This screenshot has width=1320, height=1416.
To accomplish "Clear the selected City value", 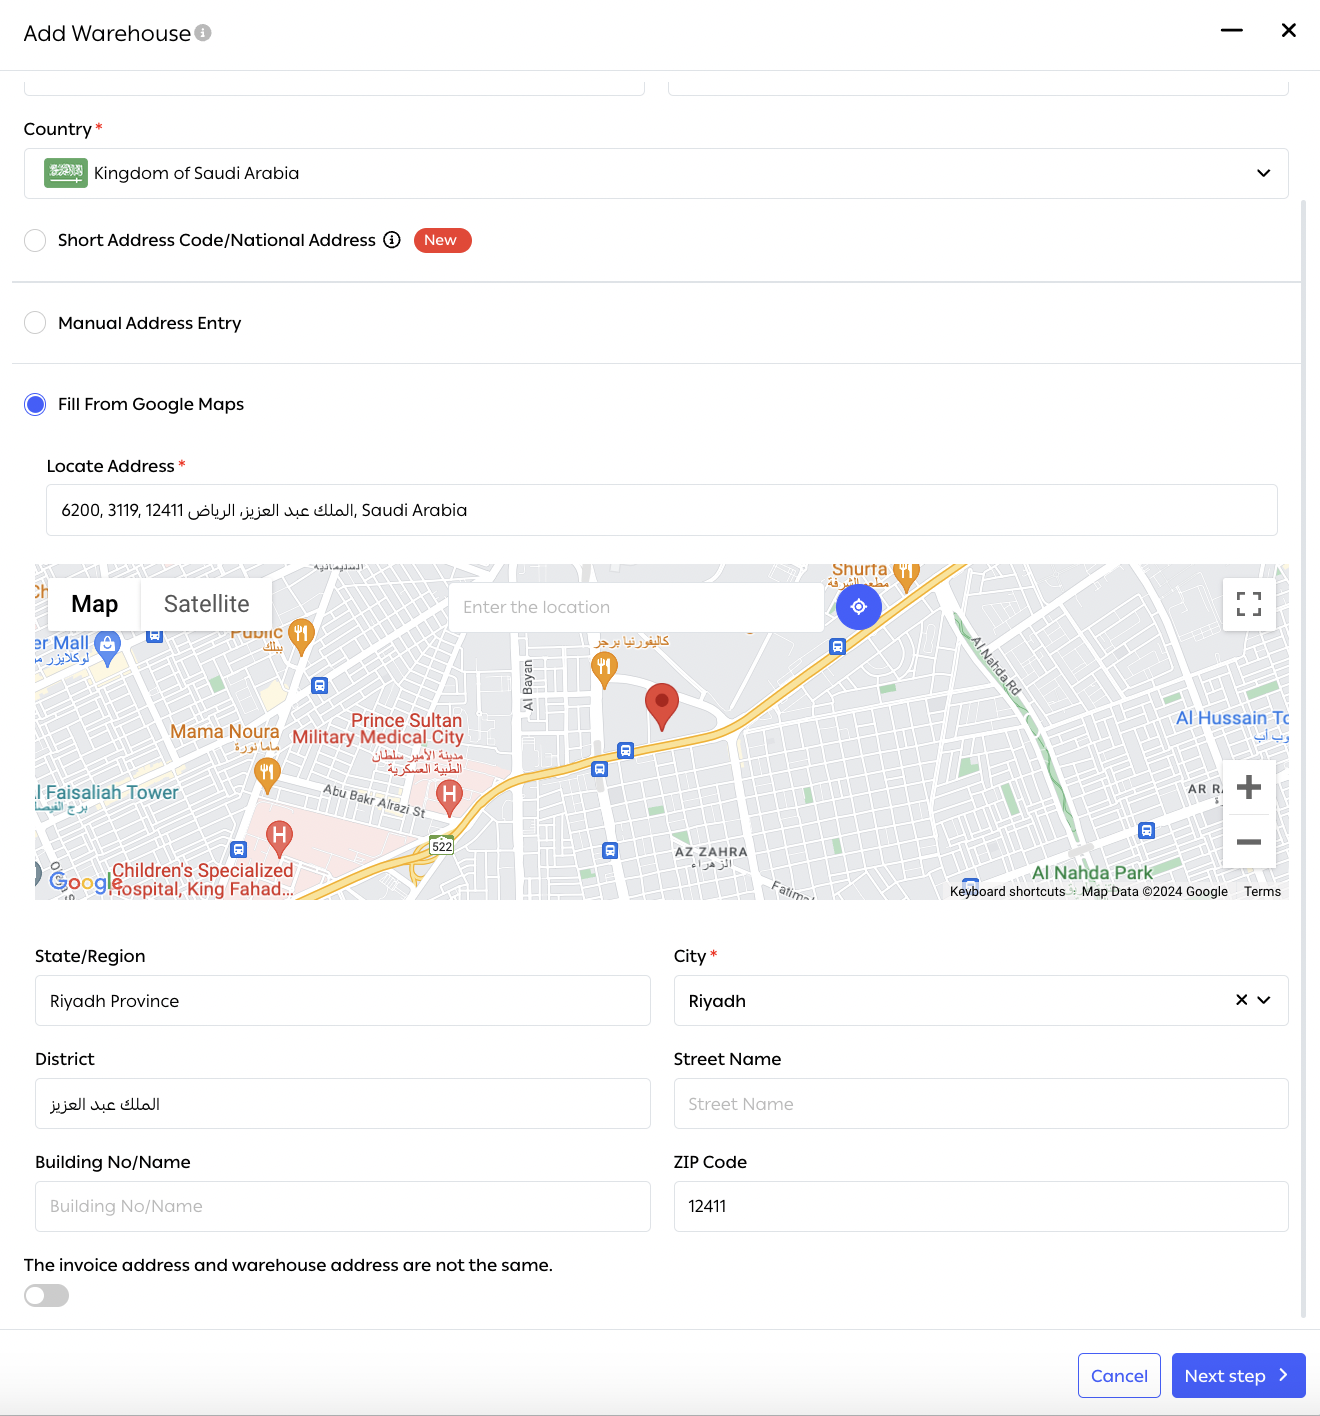I will [1241, 1000].
